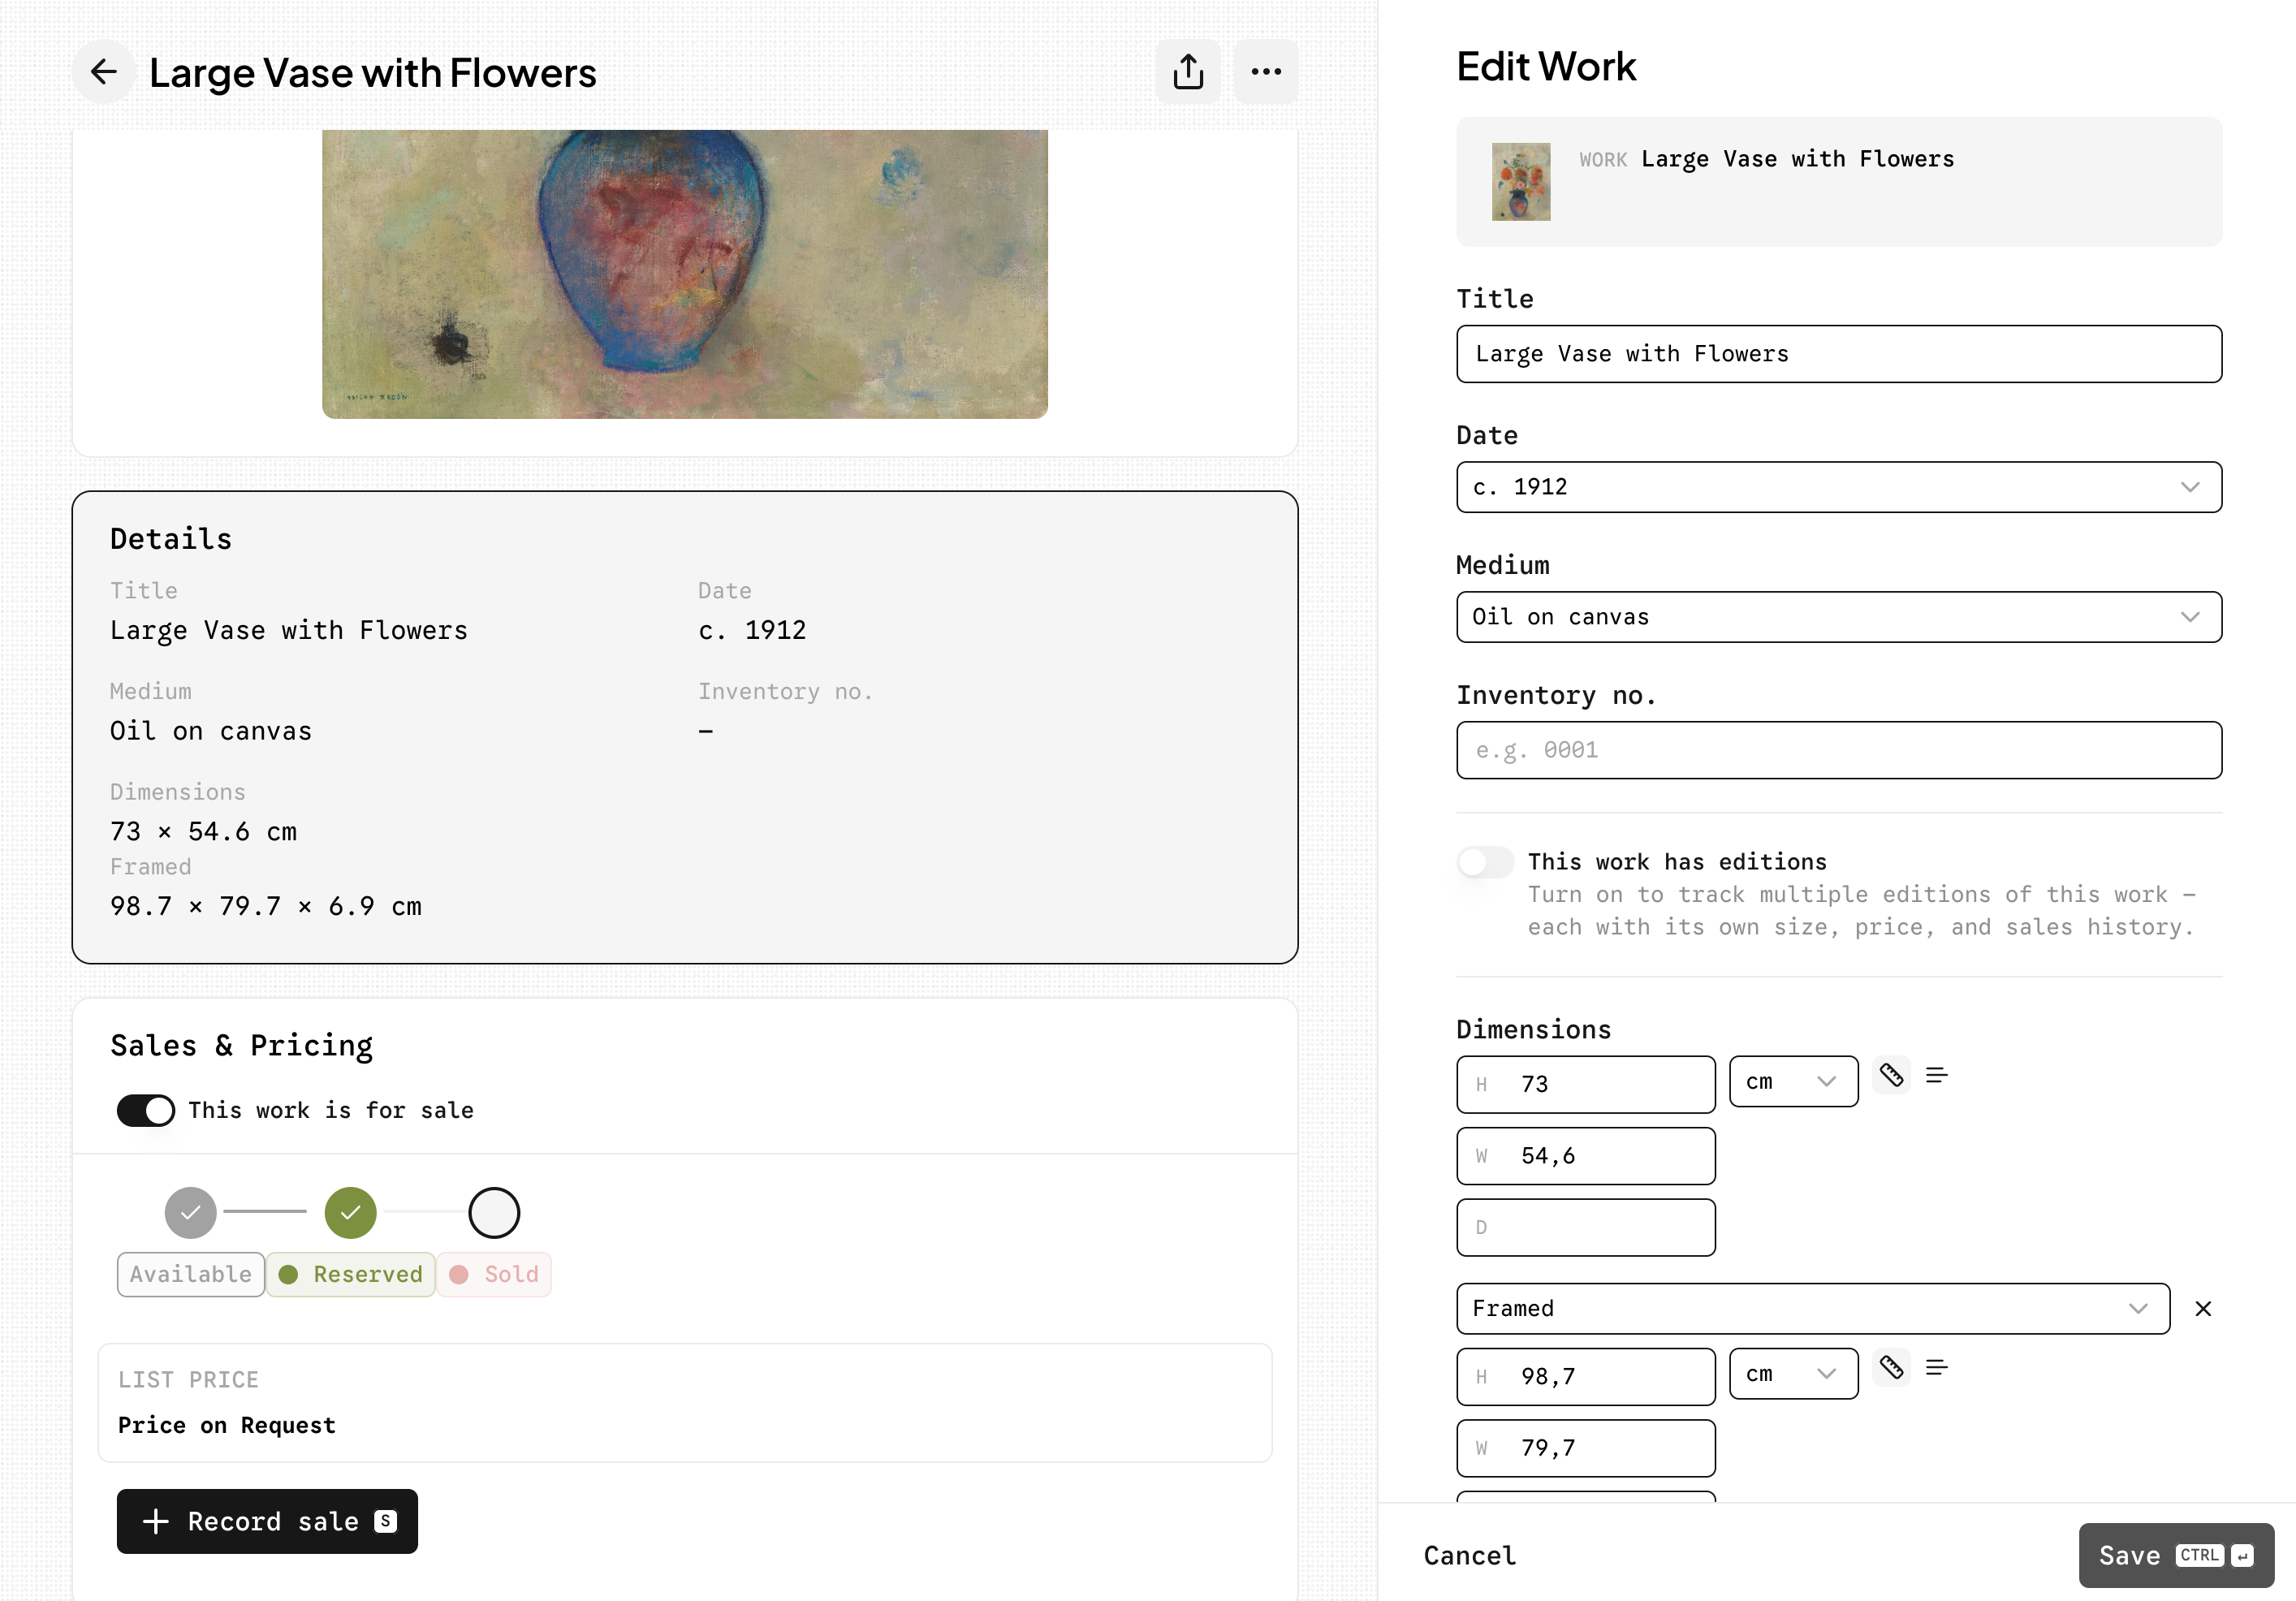Click the 'Details' card heading
2296x1601 pixels.
[171, 539]
